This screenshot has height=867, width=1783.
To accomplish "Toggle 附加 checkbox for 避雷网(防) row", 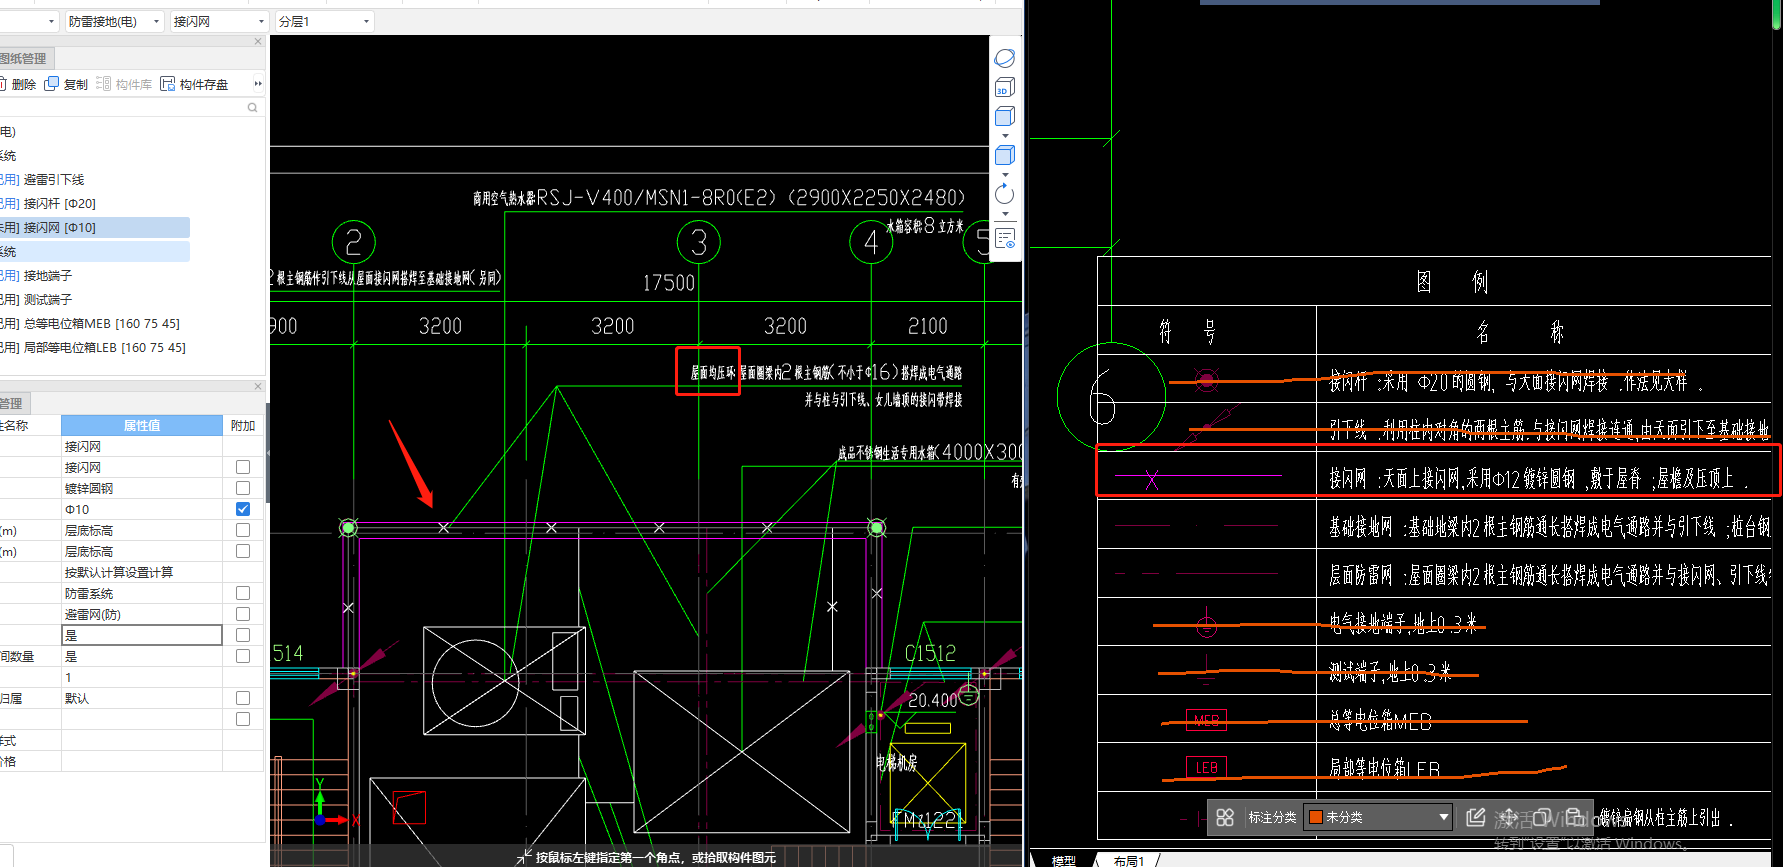I will coord(243,614).
